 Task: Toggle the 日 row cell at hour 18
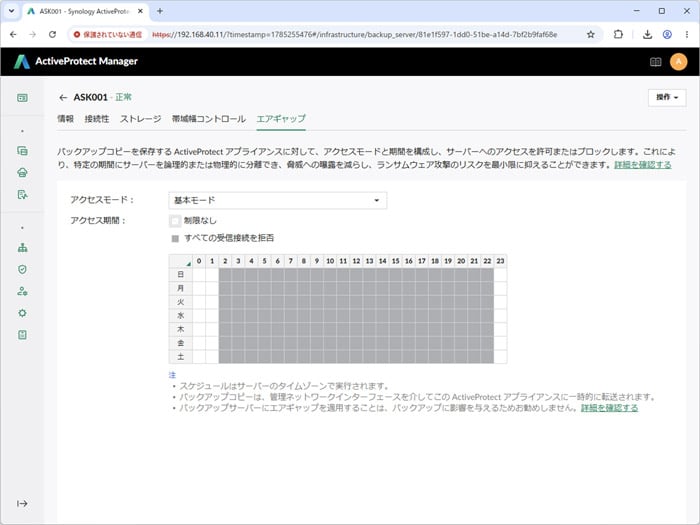click(435, 275)
